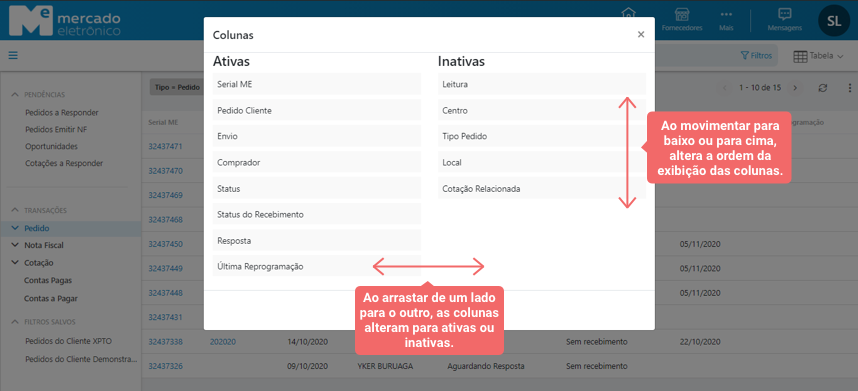Expand the Pedido tree item
The image size is (858, 391).
coord(14,228)
